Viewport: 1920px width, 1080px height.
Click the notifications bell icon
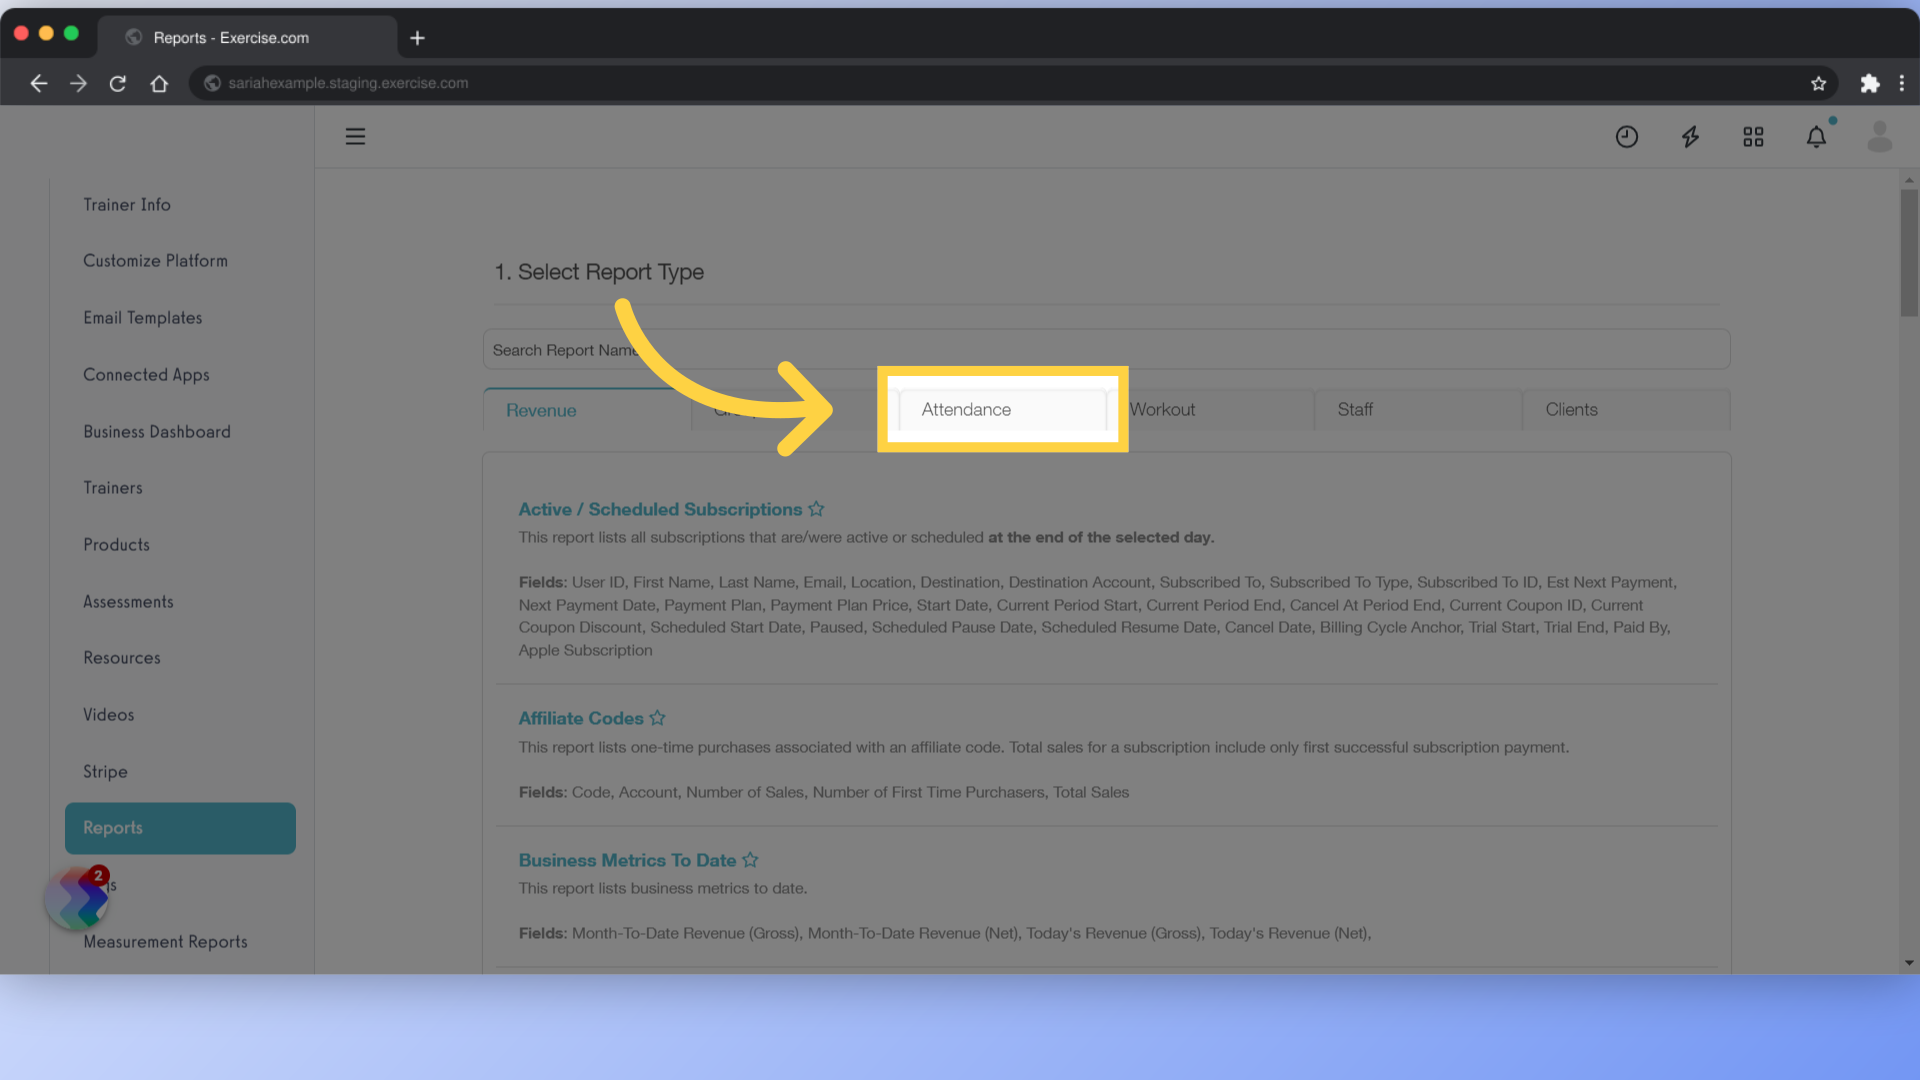click(x=1817, y=137)
